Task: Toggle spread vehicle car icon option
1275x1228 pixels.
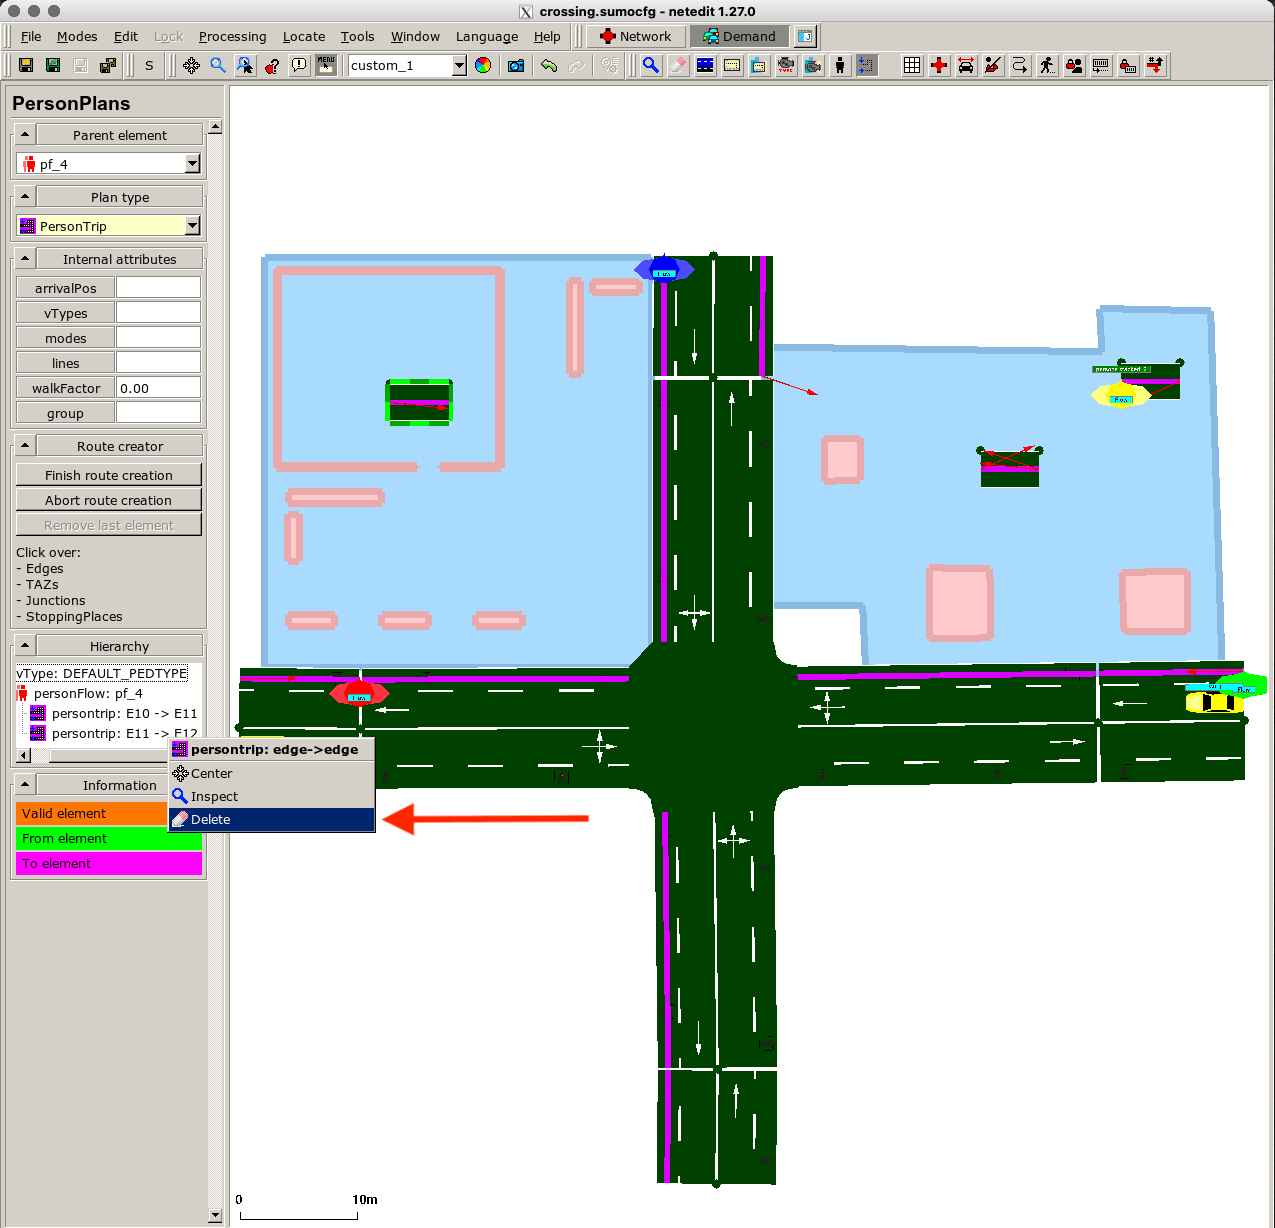Action: tap(966, 65)
